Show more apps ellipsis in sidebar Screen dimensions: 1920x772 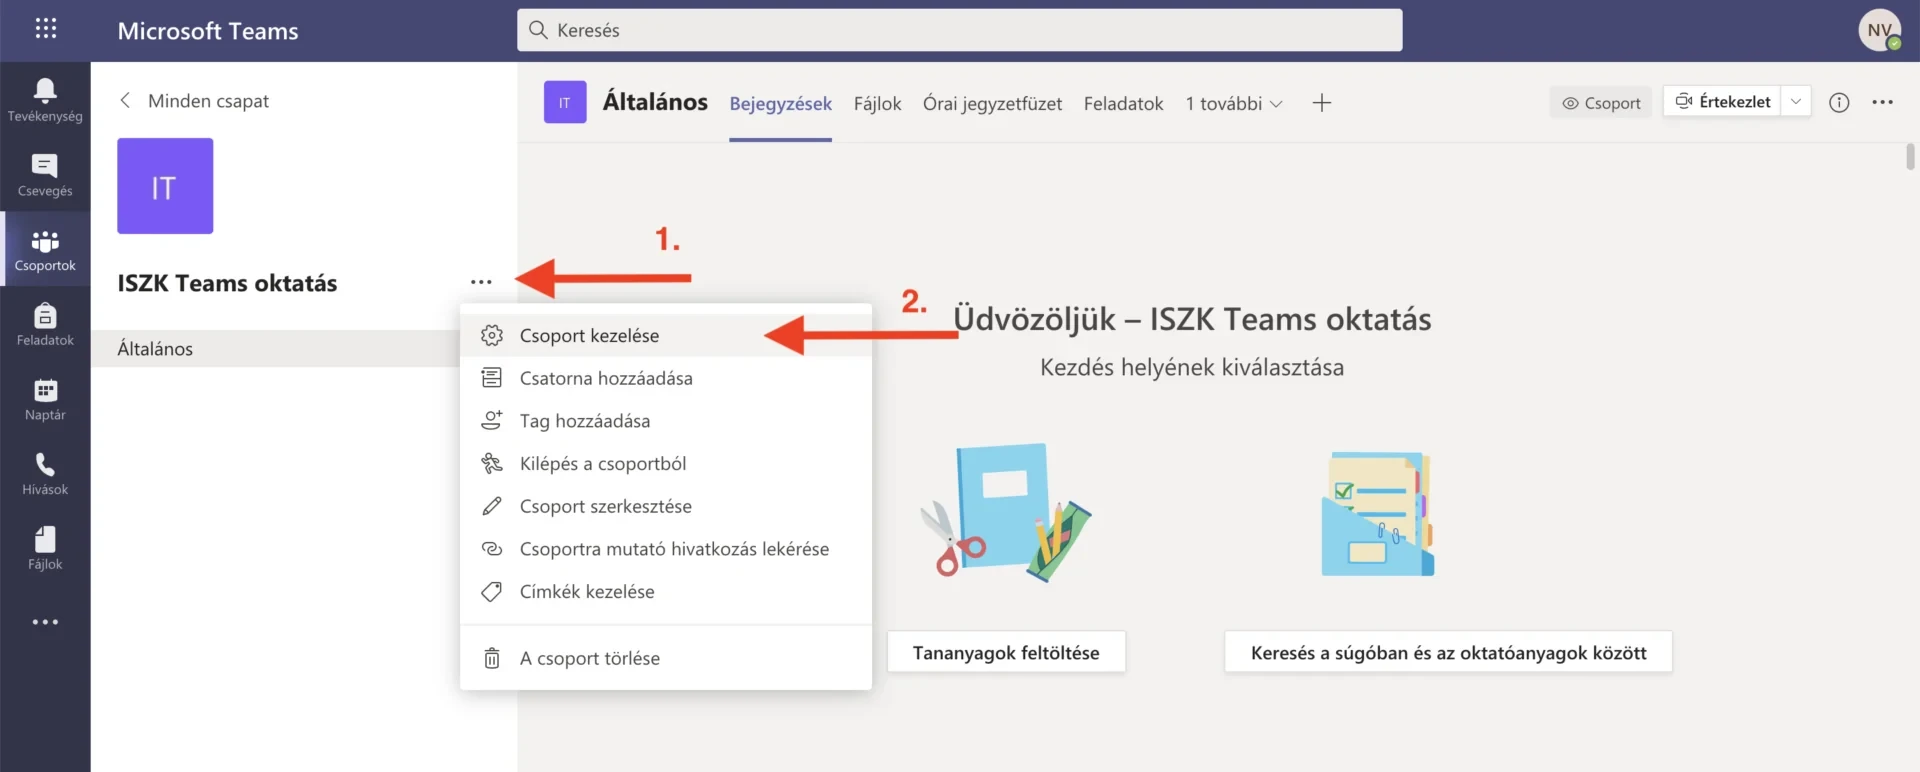click(x=45, y=622)
